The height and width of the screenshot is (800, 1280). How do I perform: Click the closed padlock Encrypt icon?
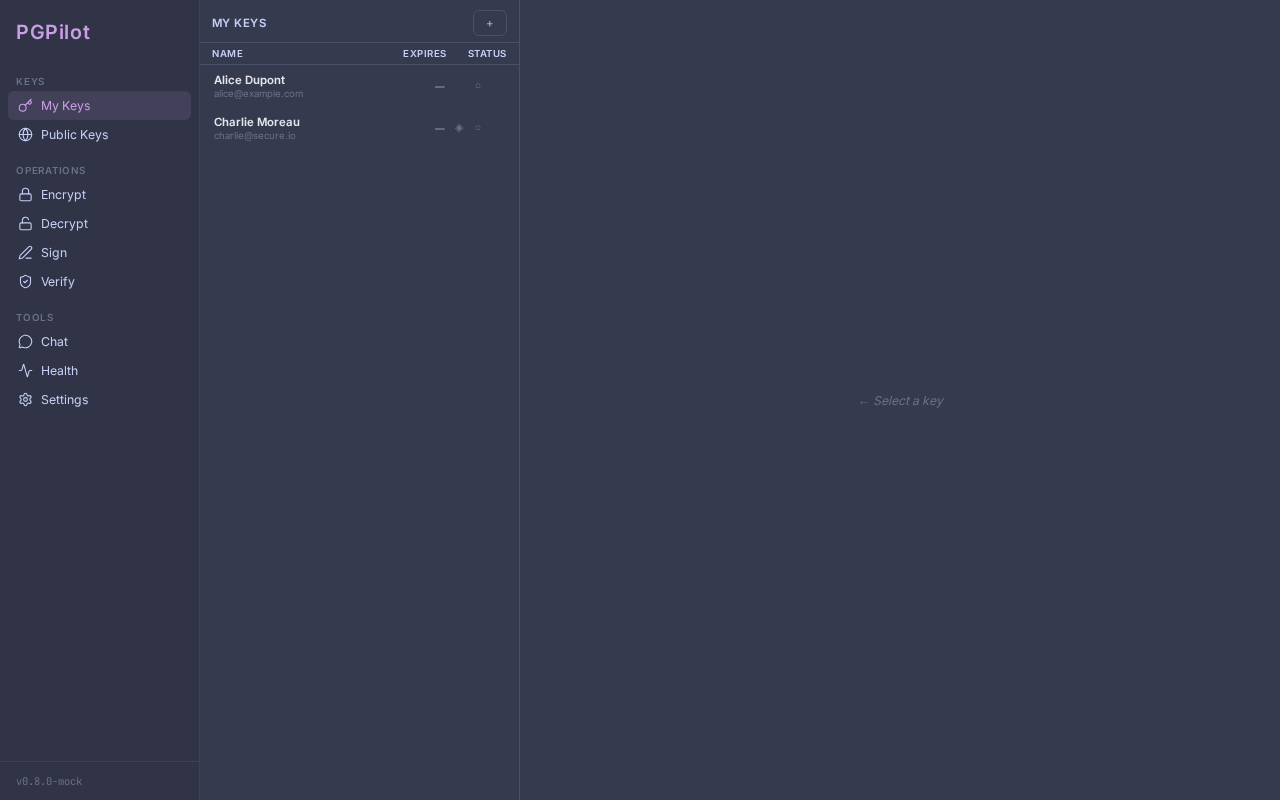[x=25, y=194]
